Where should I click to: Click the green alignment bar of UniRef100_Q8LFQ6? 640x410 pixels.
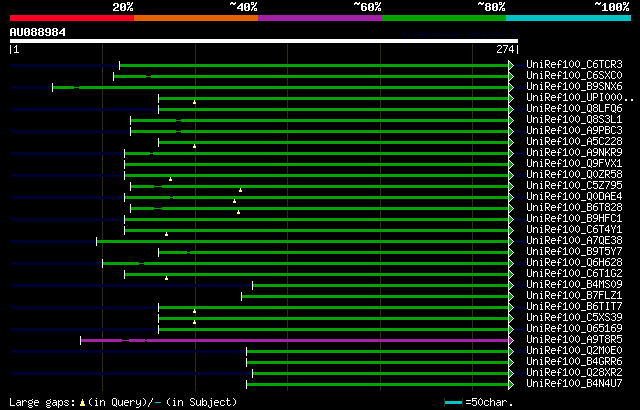pyautogui.click(x=333, y=109)
